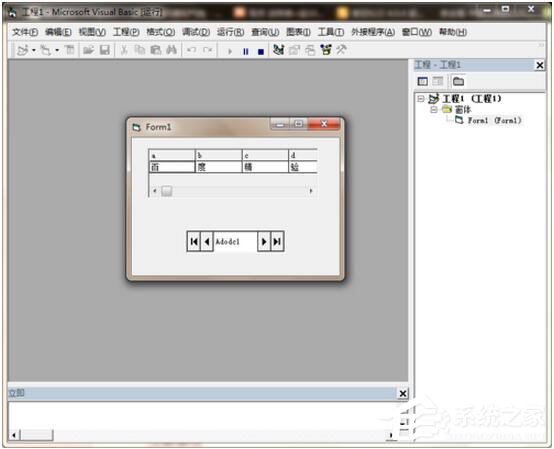Viewport: 554px width, 449px height.
Task: Jump to first record on Adodc1
Action: (x=194, y=242)
